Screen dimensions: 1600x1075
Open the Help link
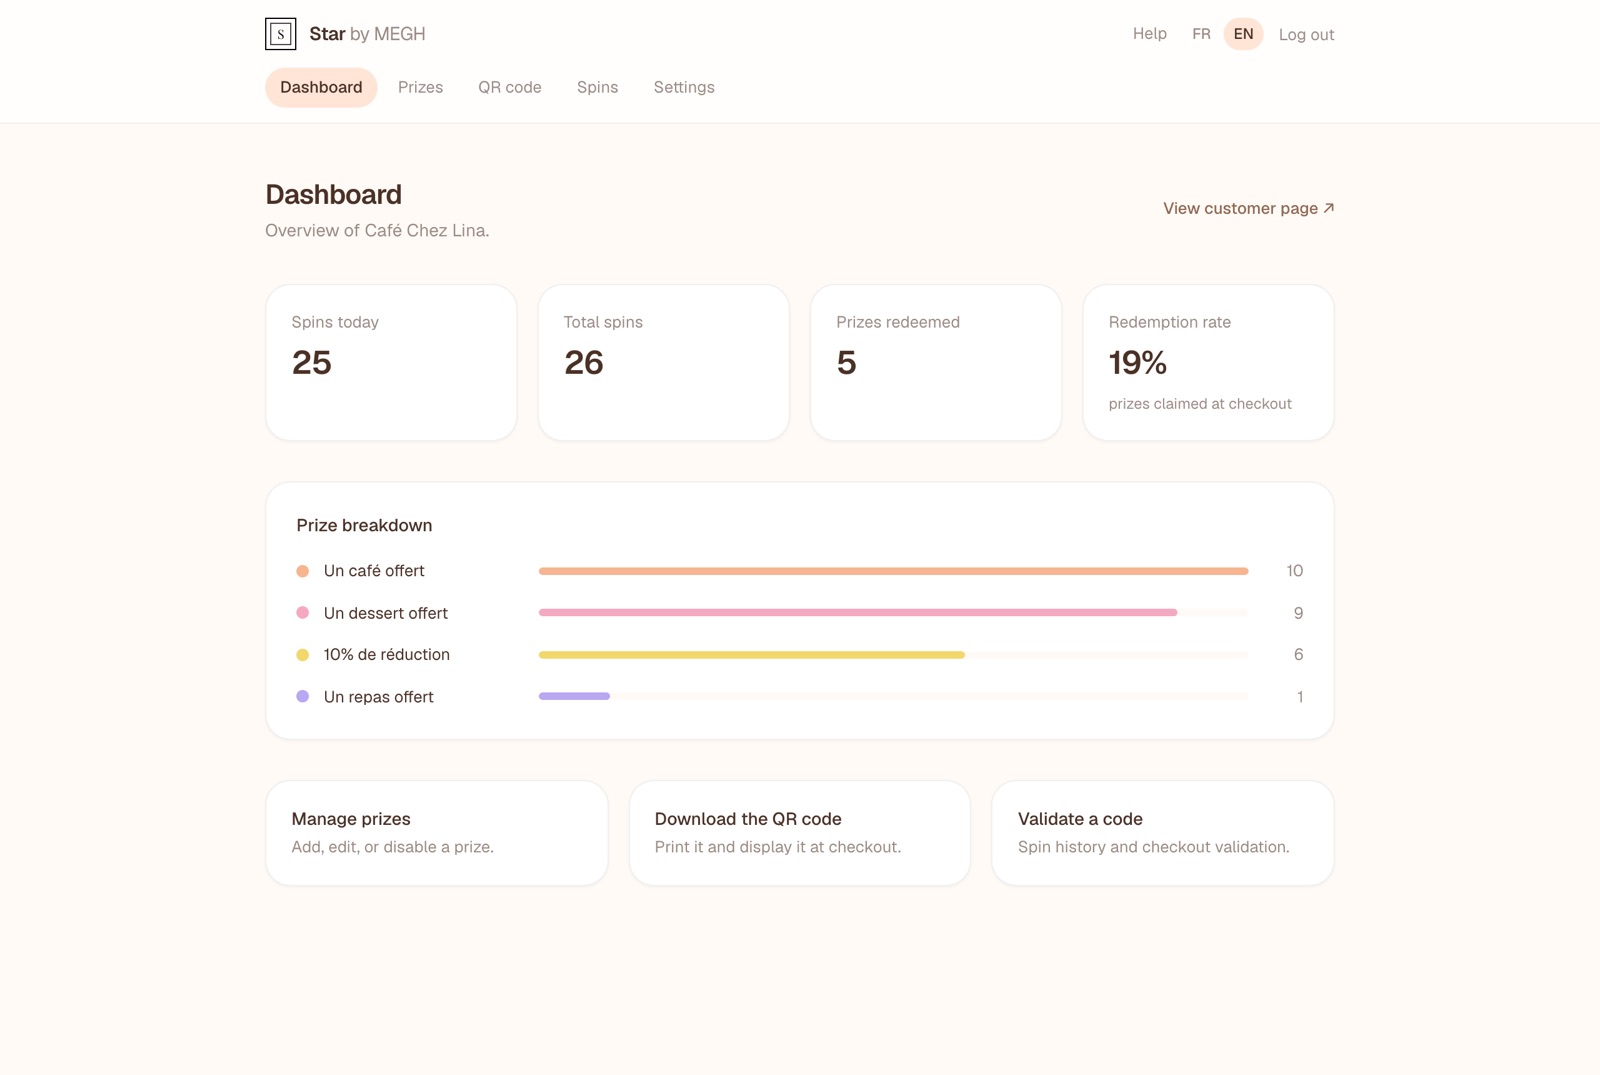[x=1150, y=34]
